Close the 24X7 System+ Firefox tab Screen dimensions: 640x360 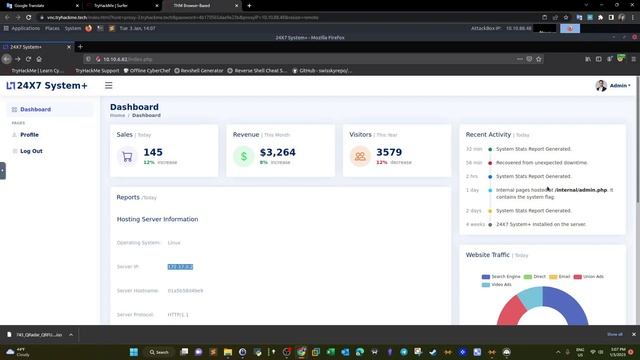click(x=69, y=47)
